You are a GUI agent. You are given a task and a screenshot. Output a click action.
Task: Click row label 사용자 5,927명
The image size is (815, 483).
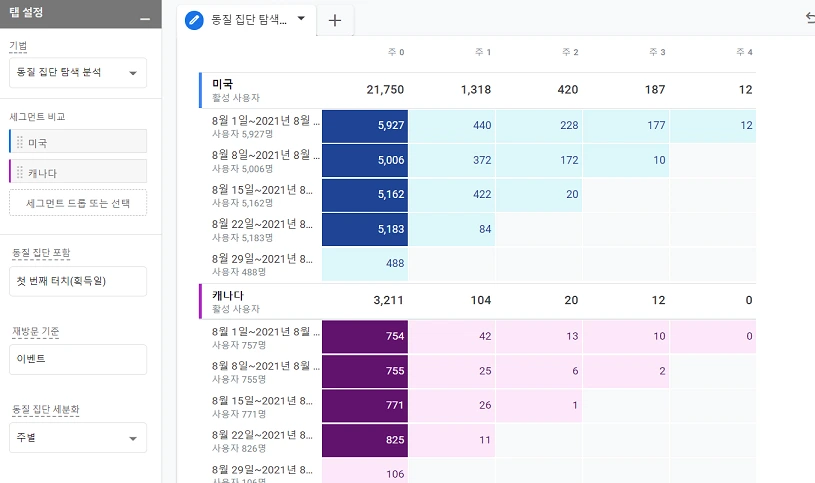point(242,134)
